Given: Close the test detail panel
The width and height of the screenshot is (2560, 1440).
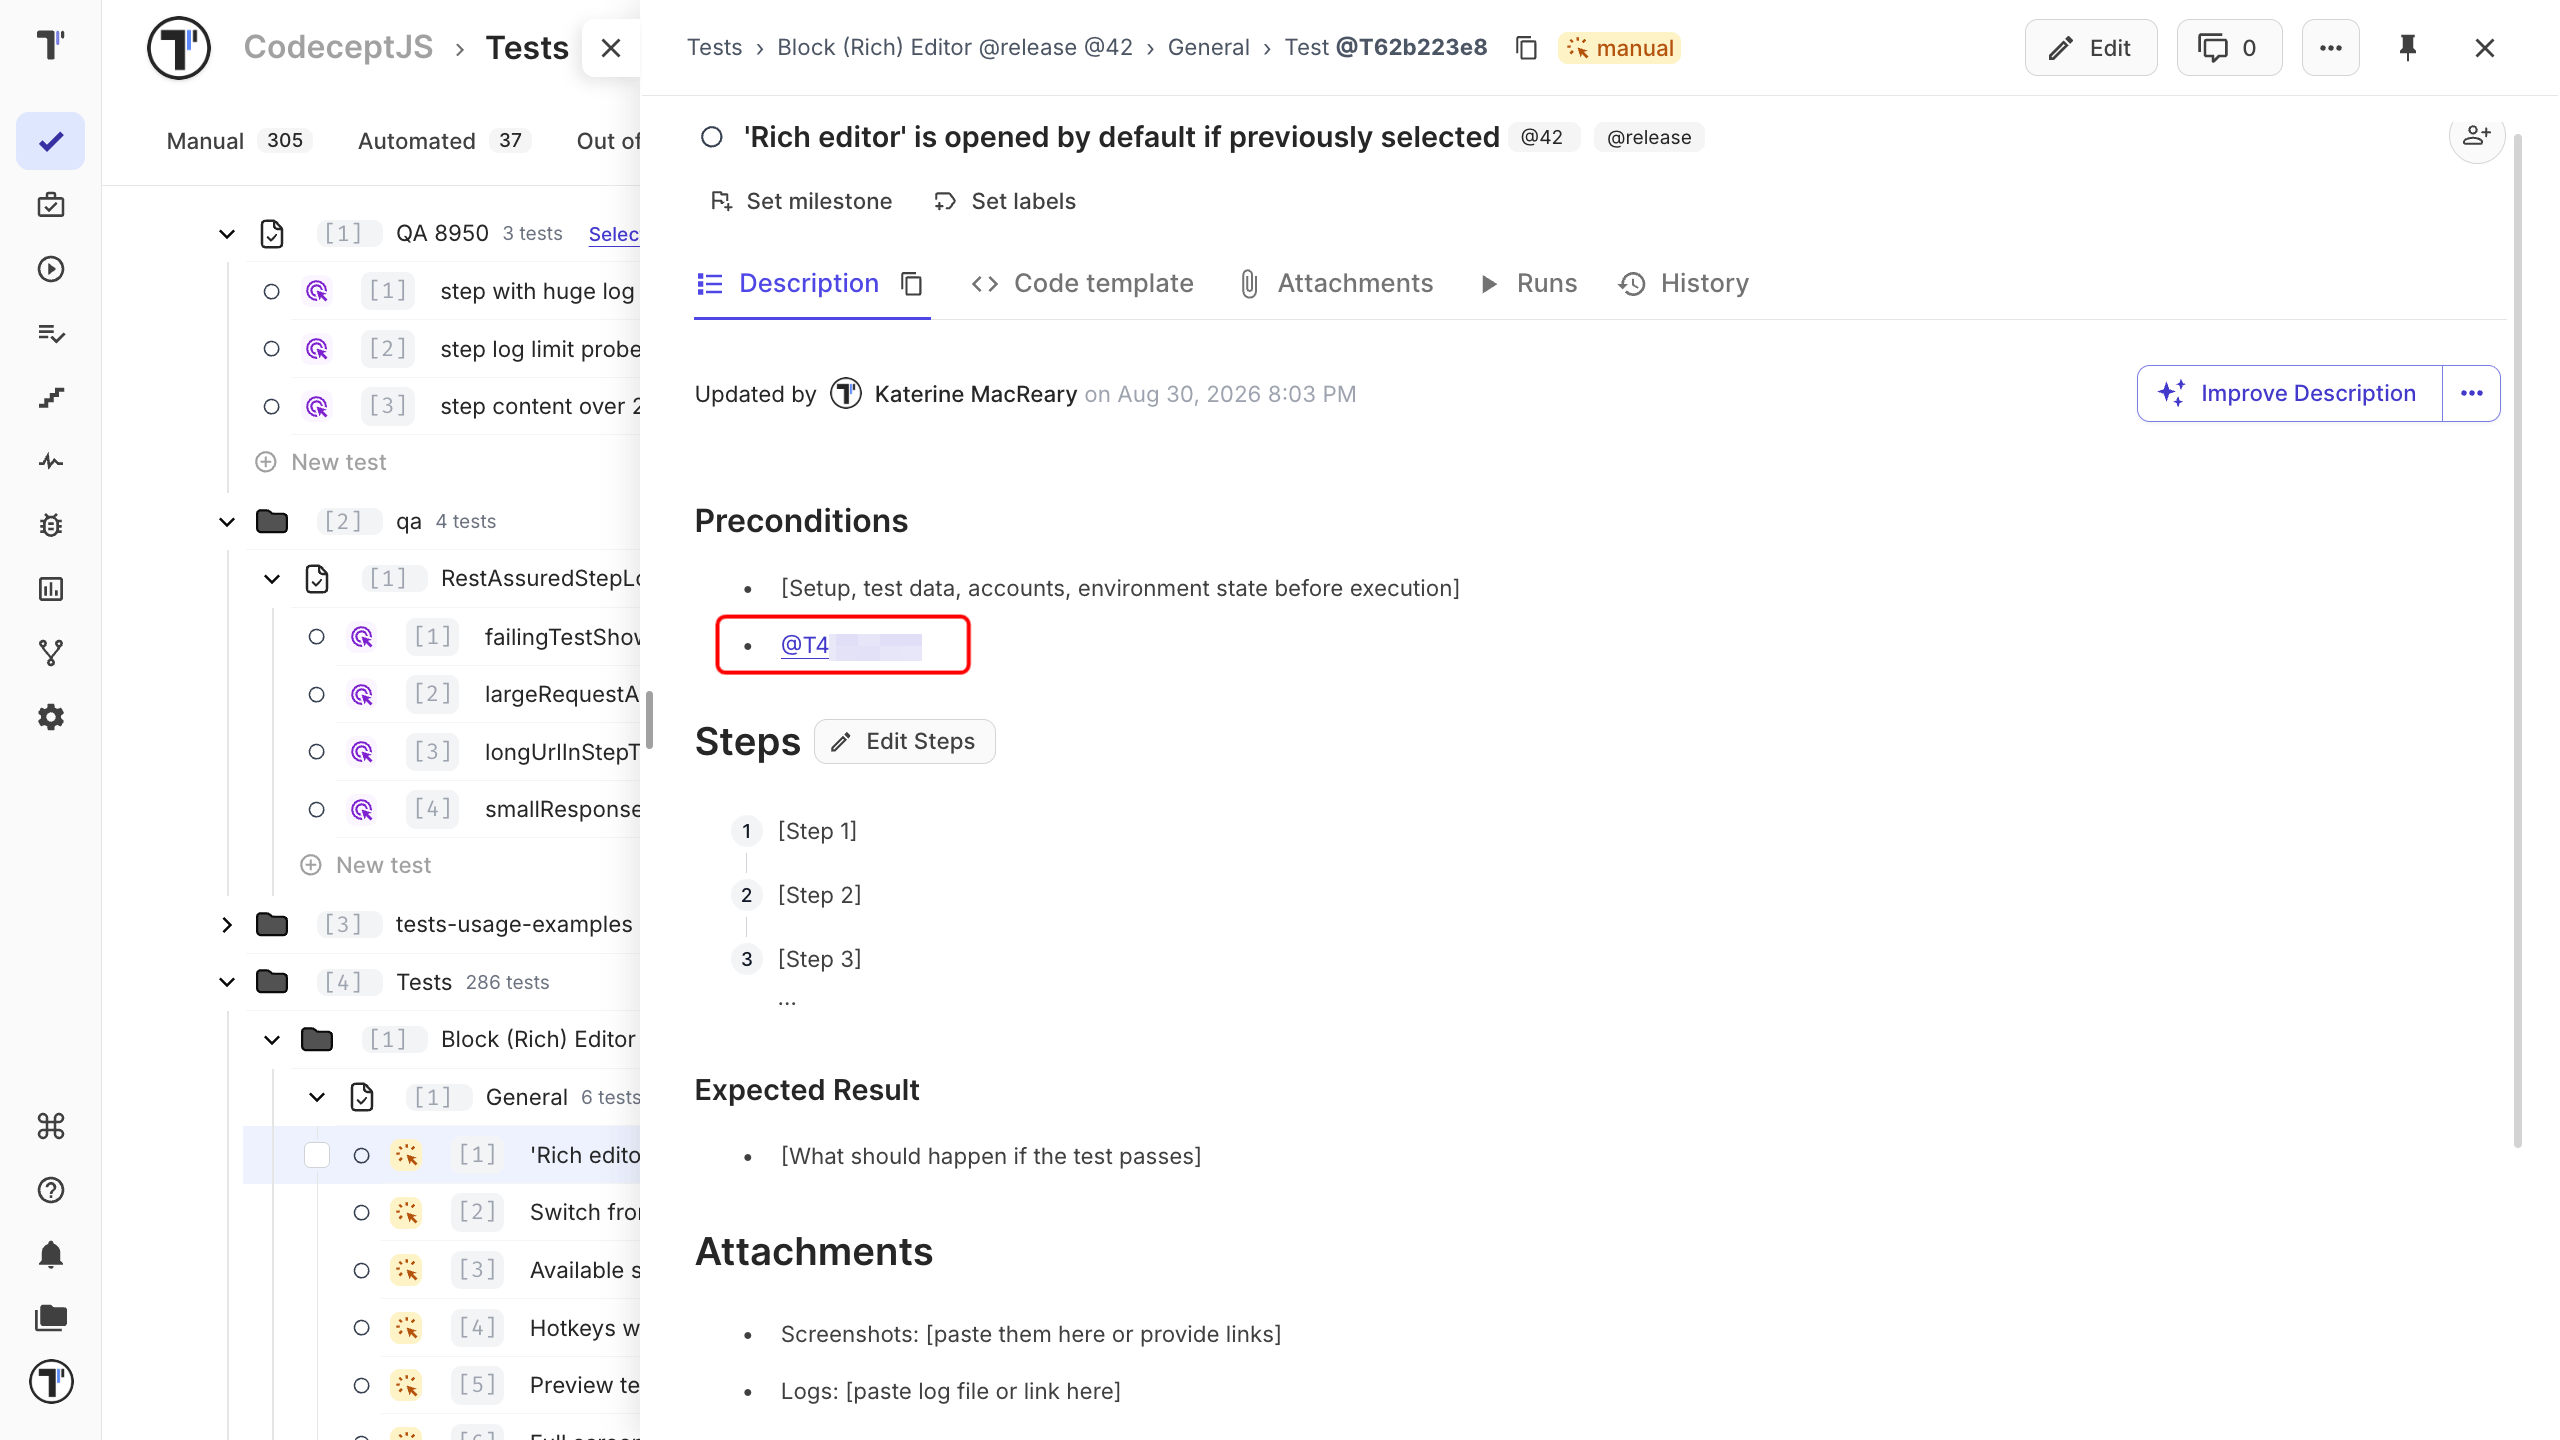Looking at the screenshot, I should [2485, 47].
